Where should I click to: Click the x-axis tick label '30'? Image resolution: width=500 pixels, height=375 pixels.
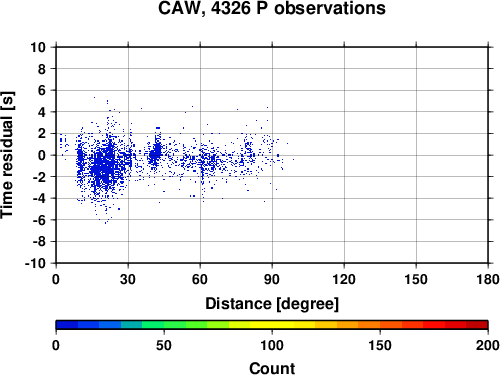[128, 279]
